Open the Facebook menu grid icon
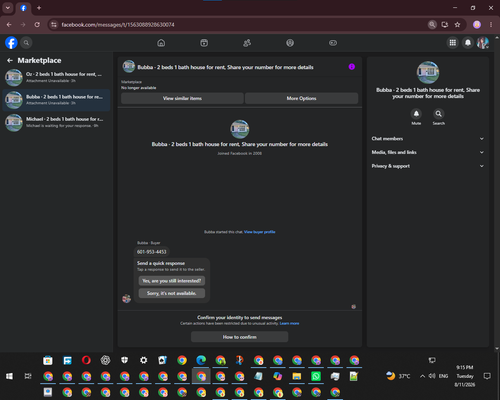The width and height of the screenshot is (500, 400). point(452,43)
